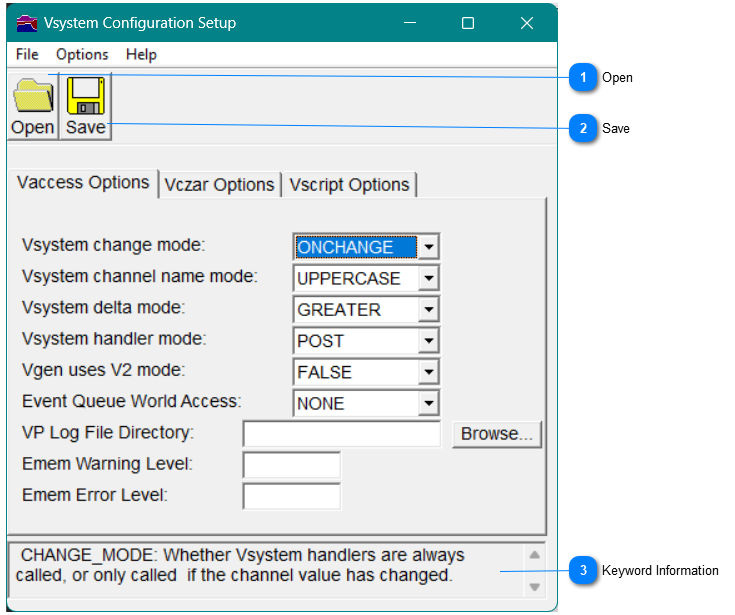Open the File menu
735x615 pixels.
[27, 55]
